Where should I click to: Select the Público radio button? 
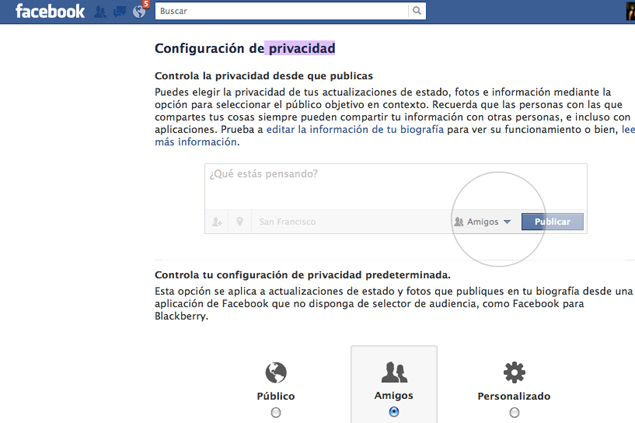point(276,412)
